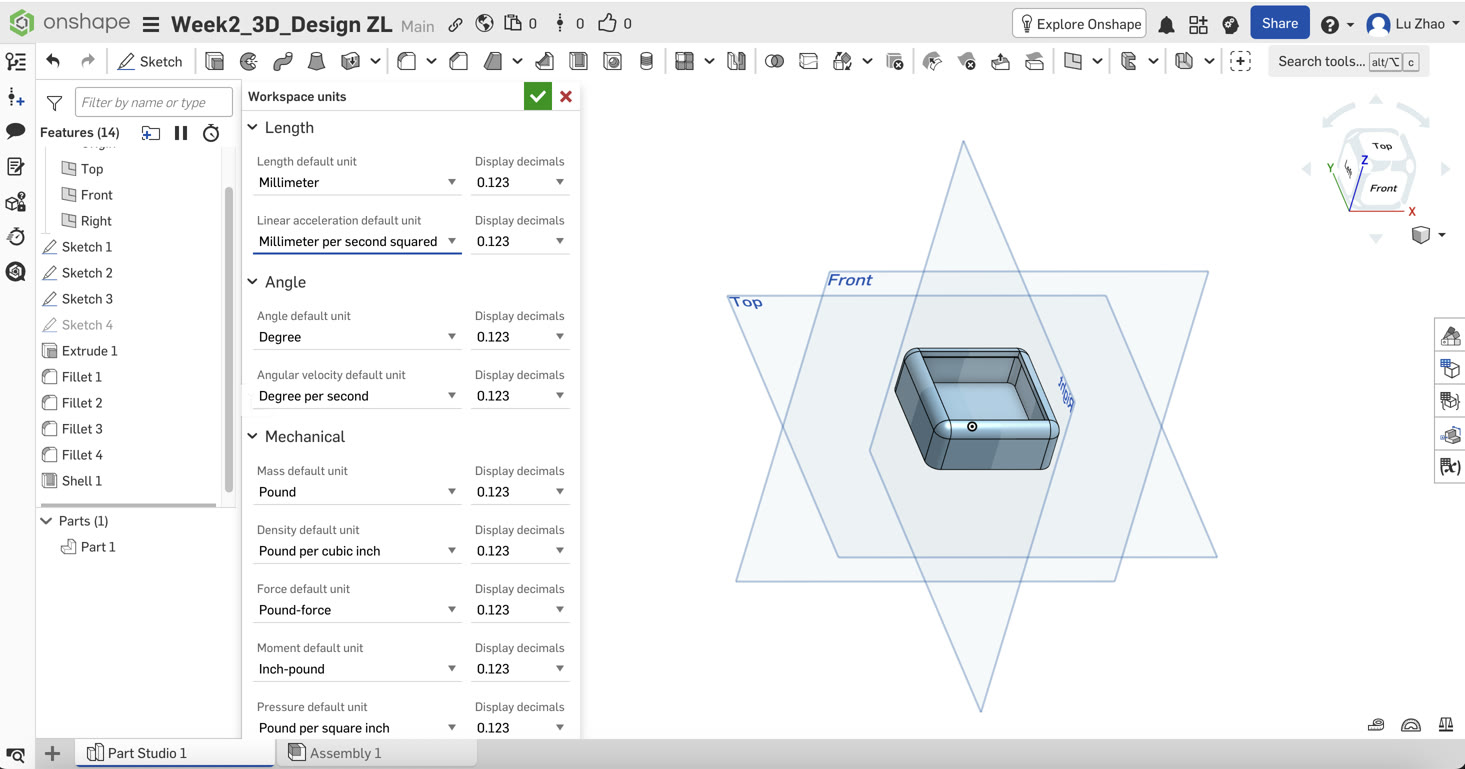Select the Delete face tool

967,61
